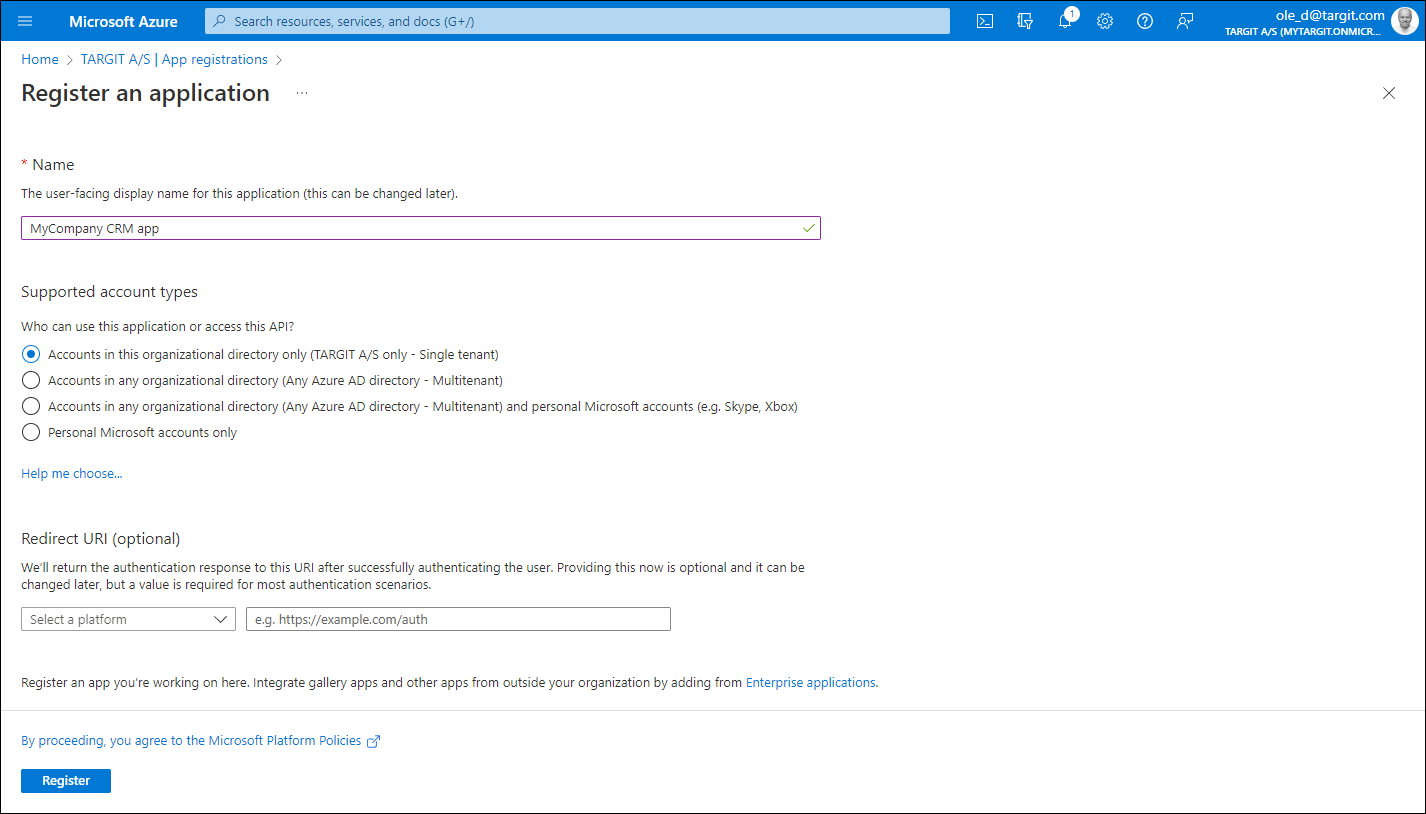Select Personal Microsoft accounts only
The image size is (1426, 814).
point(31,432)
